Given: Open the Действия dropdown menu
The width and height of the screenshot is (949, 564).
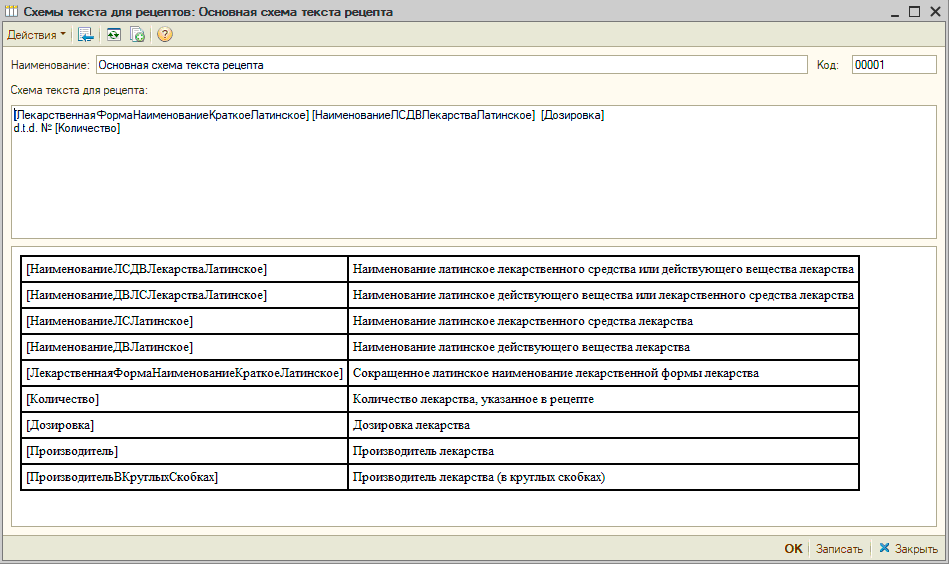Looking at the screenshot, I should pyautogui.click(x=36, y=35).
